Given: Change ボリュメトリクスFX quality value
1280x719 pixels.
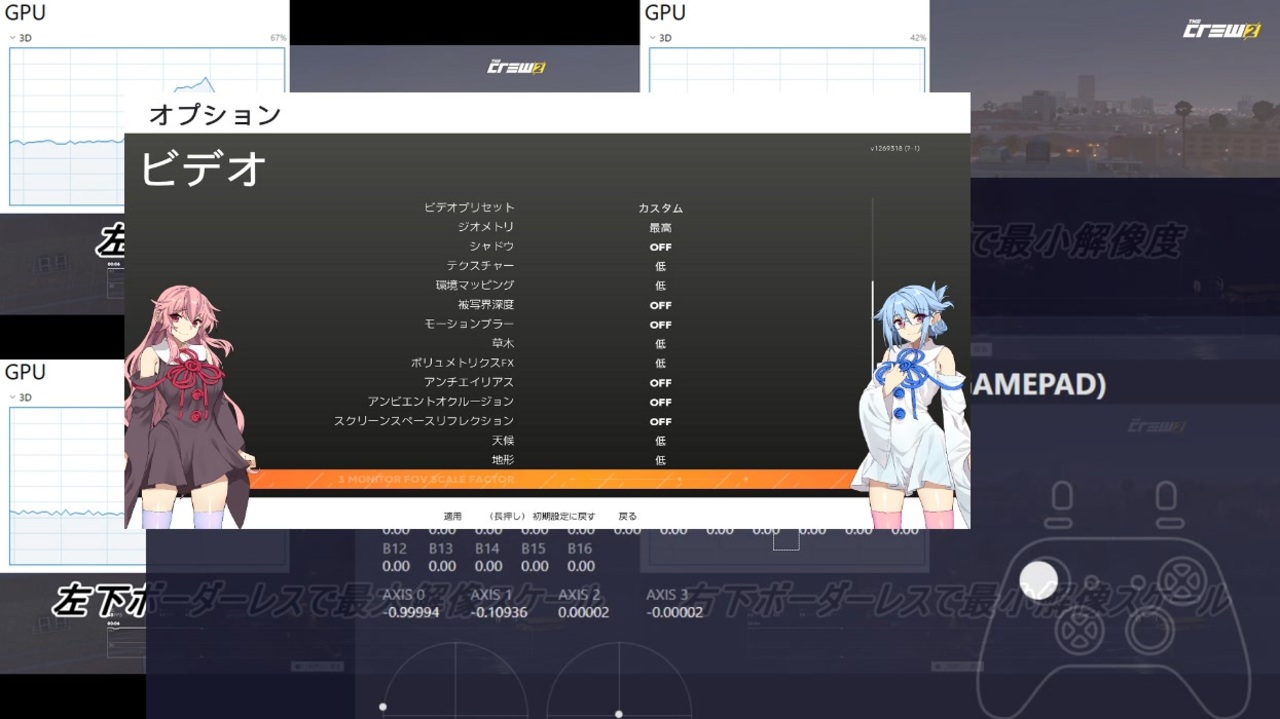Looking at the screenshot, I should (660, 363).
